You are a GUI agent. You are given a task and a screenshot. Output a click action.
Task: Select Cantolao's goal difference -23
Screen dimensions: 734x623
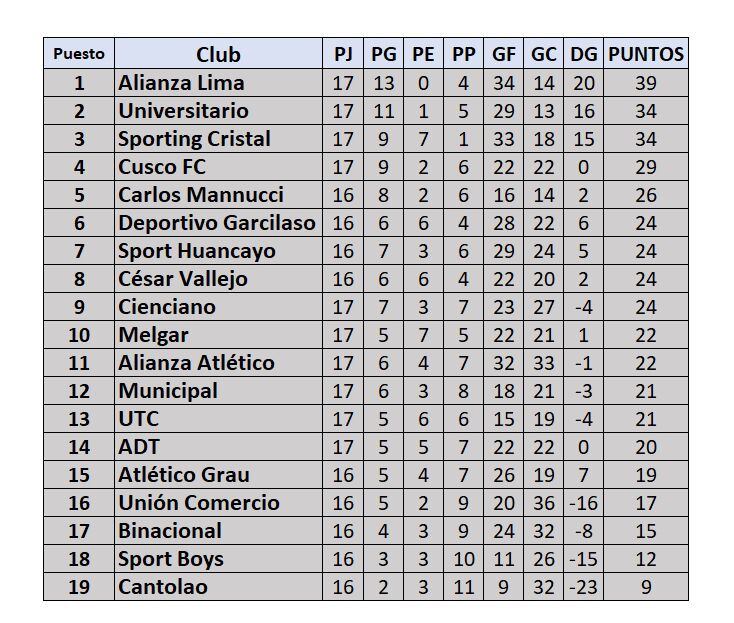(582, 586)
